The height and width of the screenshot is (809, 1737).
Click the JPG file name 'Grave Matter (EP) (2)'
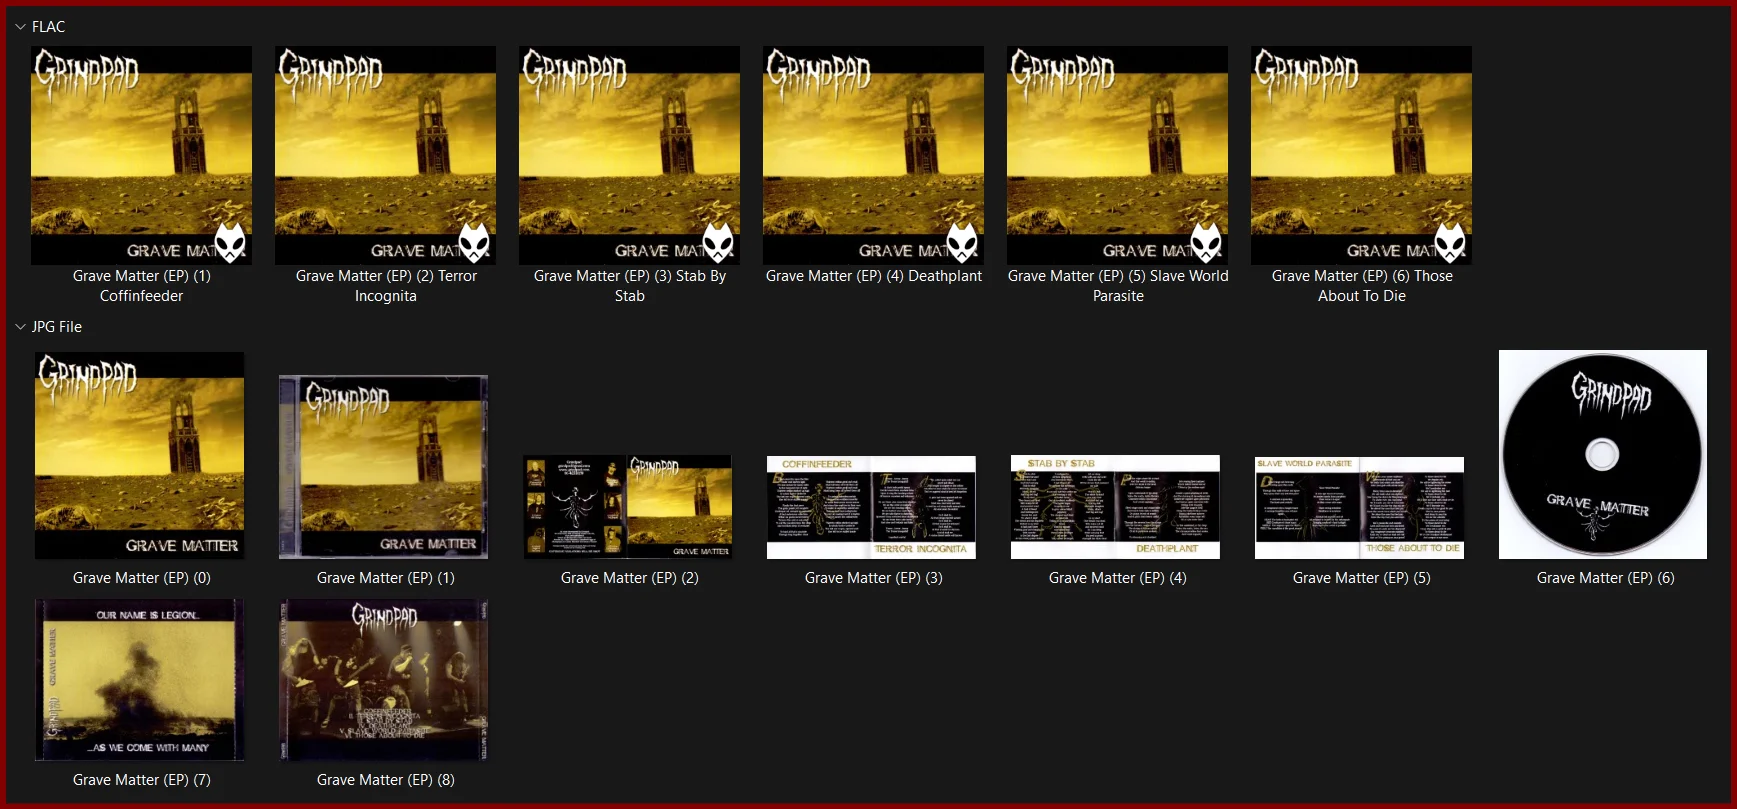pyautogui.click(x=630, y=578)
